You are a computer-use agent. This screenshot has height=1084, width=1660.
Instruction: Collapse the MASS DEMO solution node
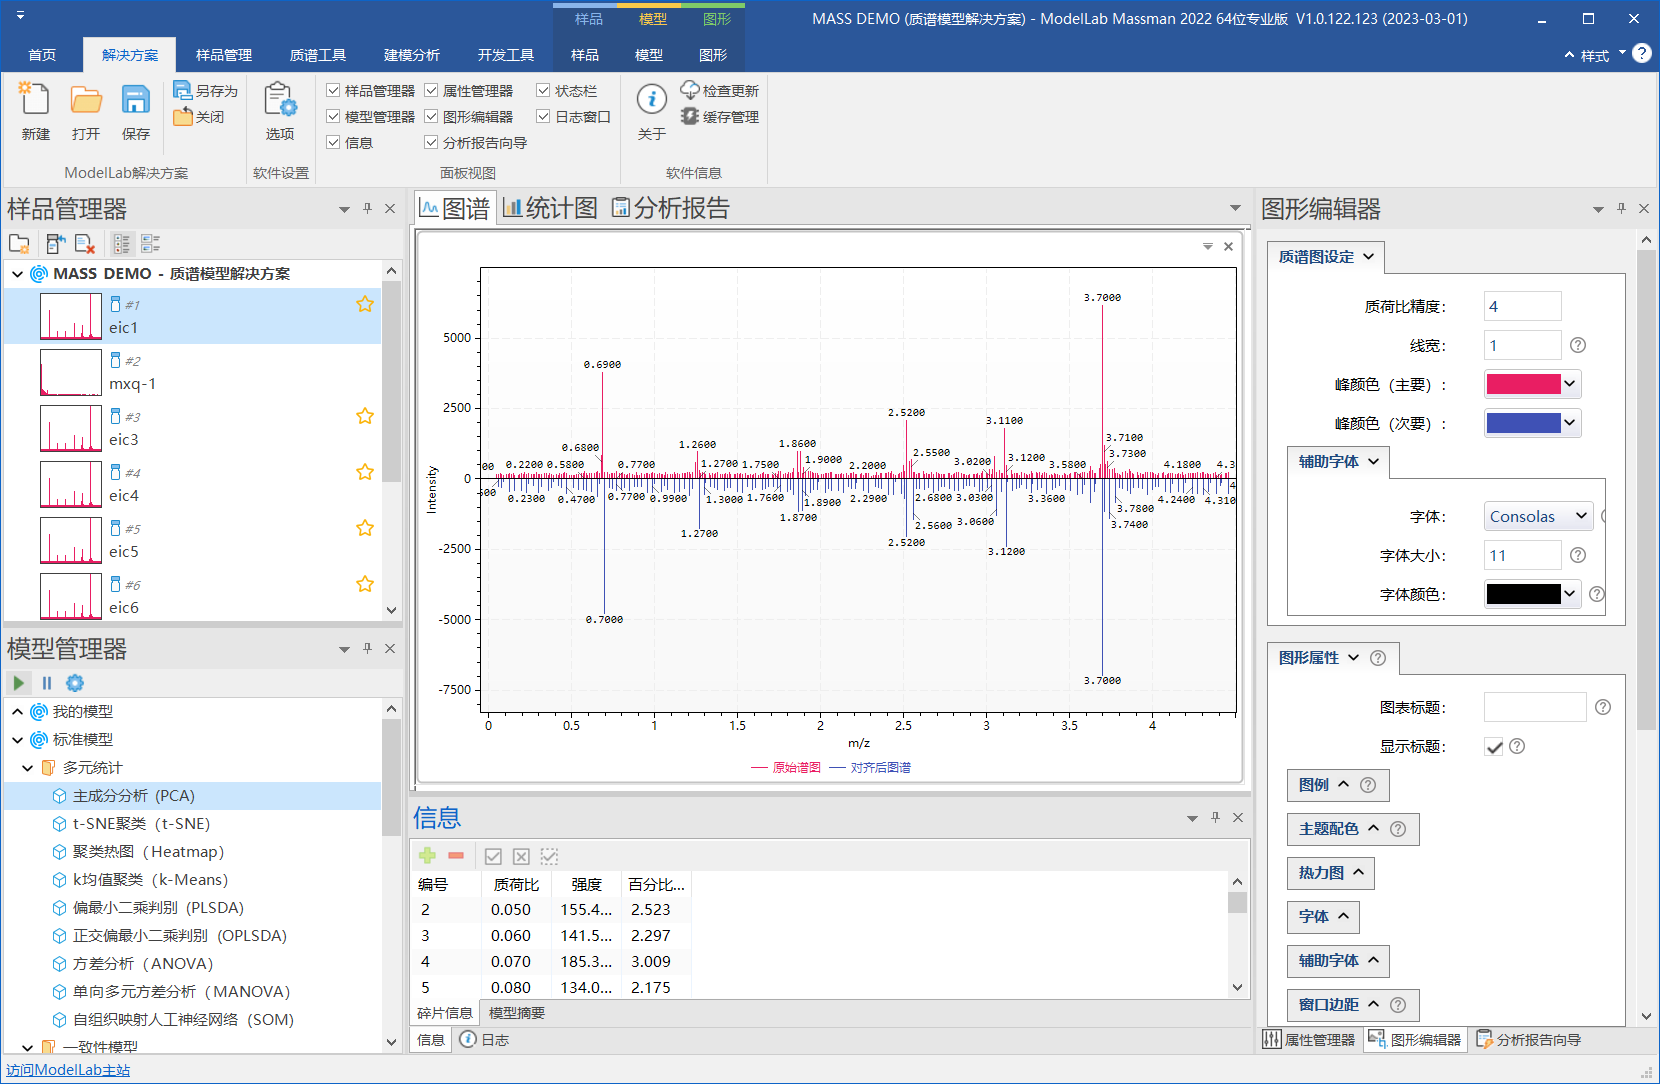17,274
